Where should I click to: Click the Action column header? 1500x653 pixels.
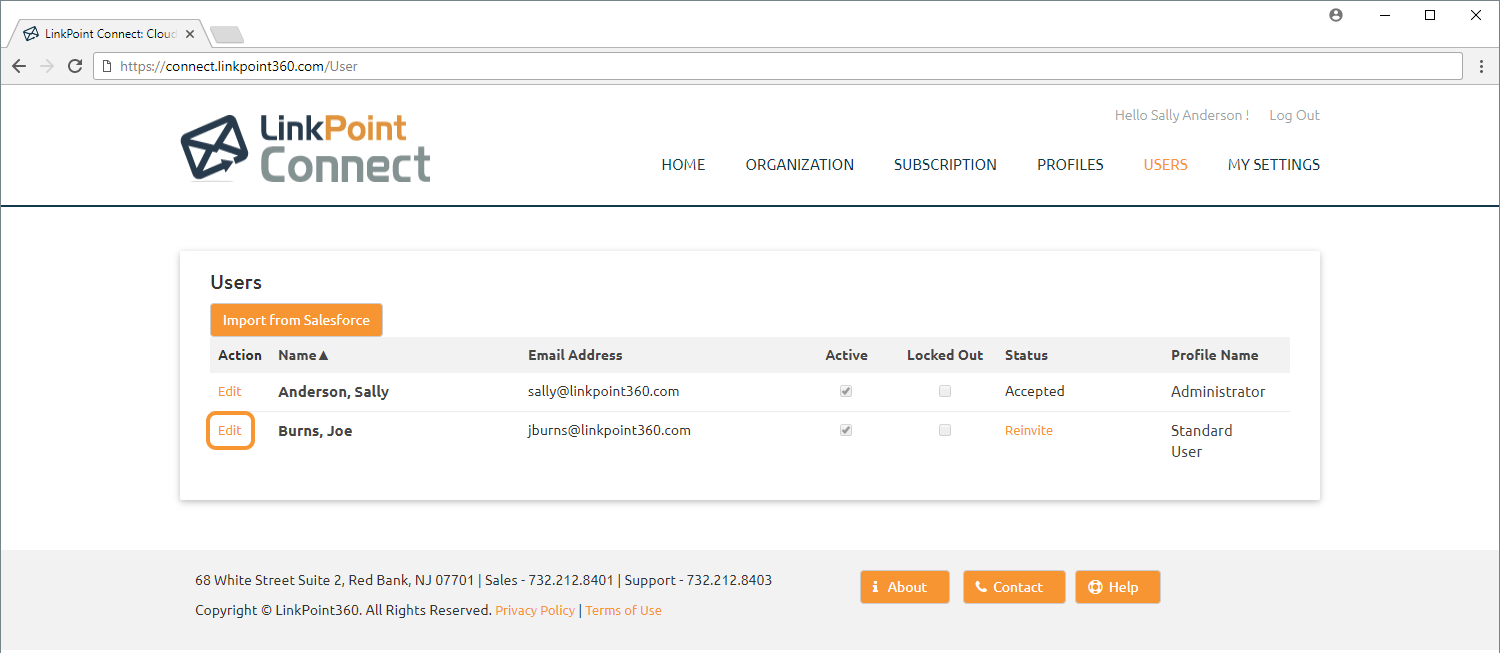click(240, 355)
